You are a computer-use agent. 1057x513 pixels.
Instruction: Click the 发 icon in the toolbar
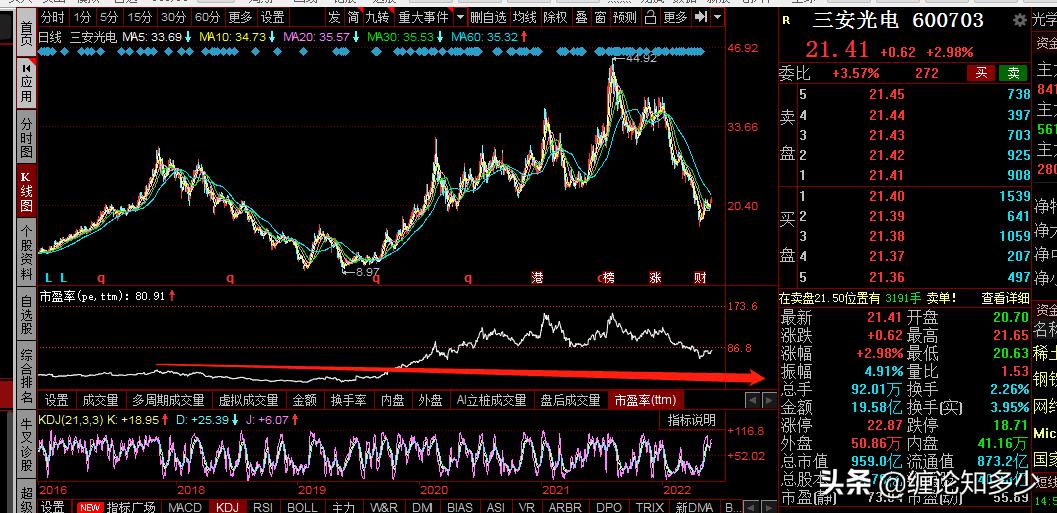click(334, 17)
